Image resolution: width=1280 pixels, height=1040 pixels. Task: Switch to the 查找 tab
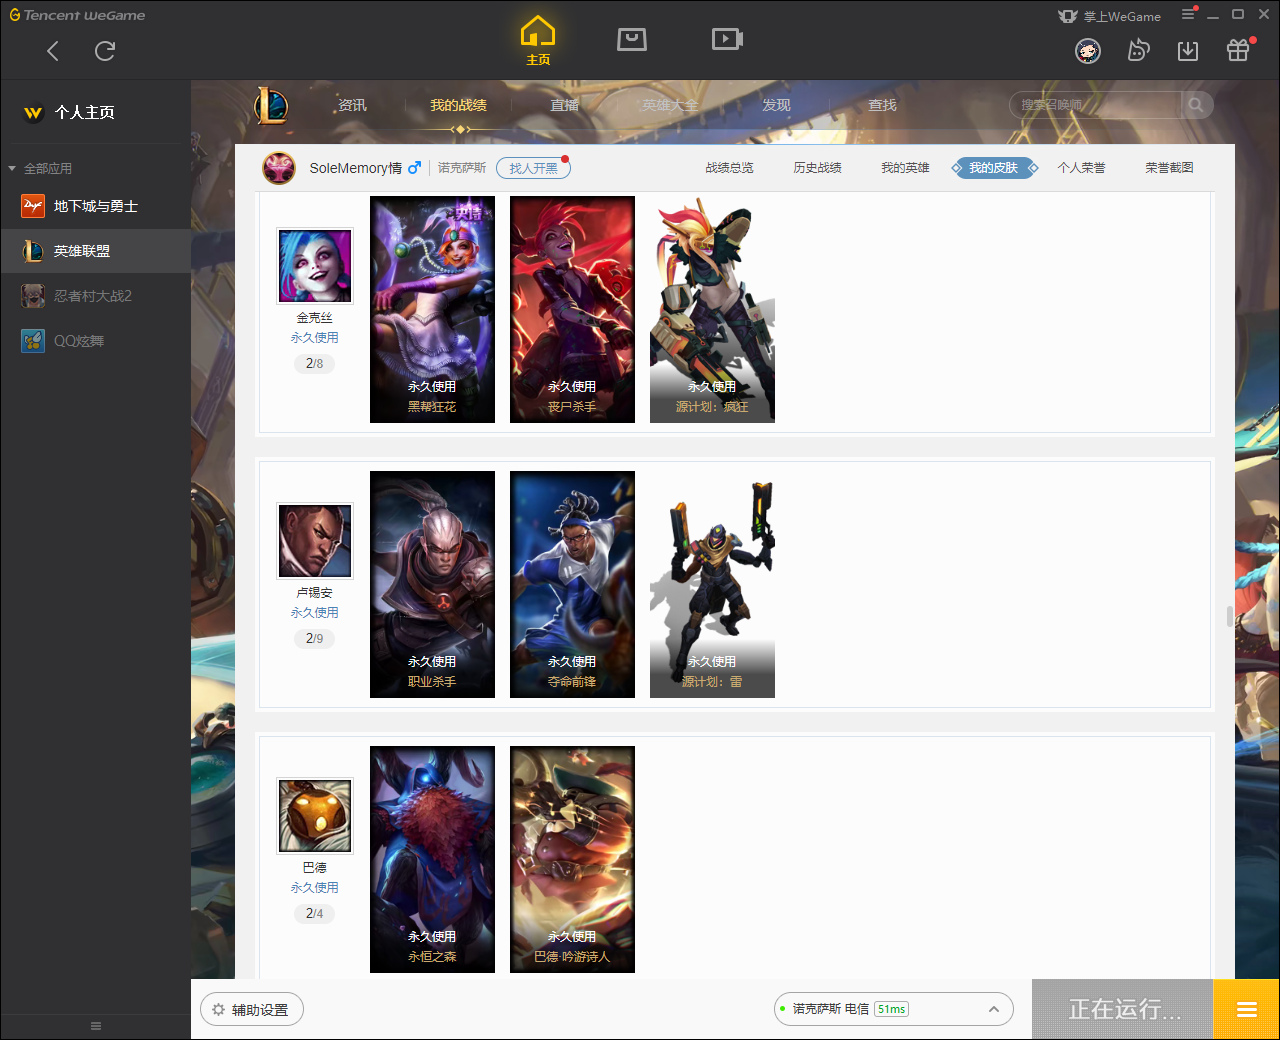click(882, 105)
